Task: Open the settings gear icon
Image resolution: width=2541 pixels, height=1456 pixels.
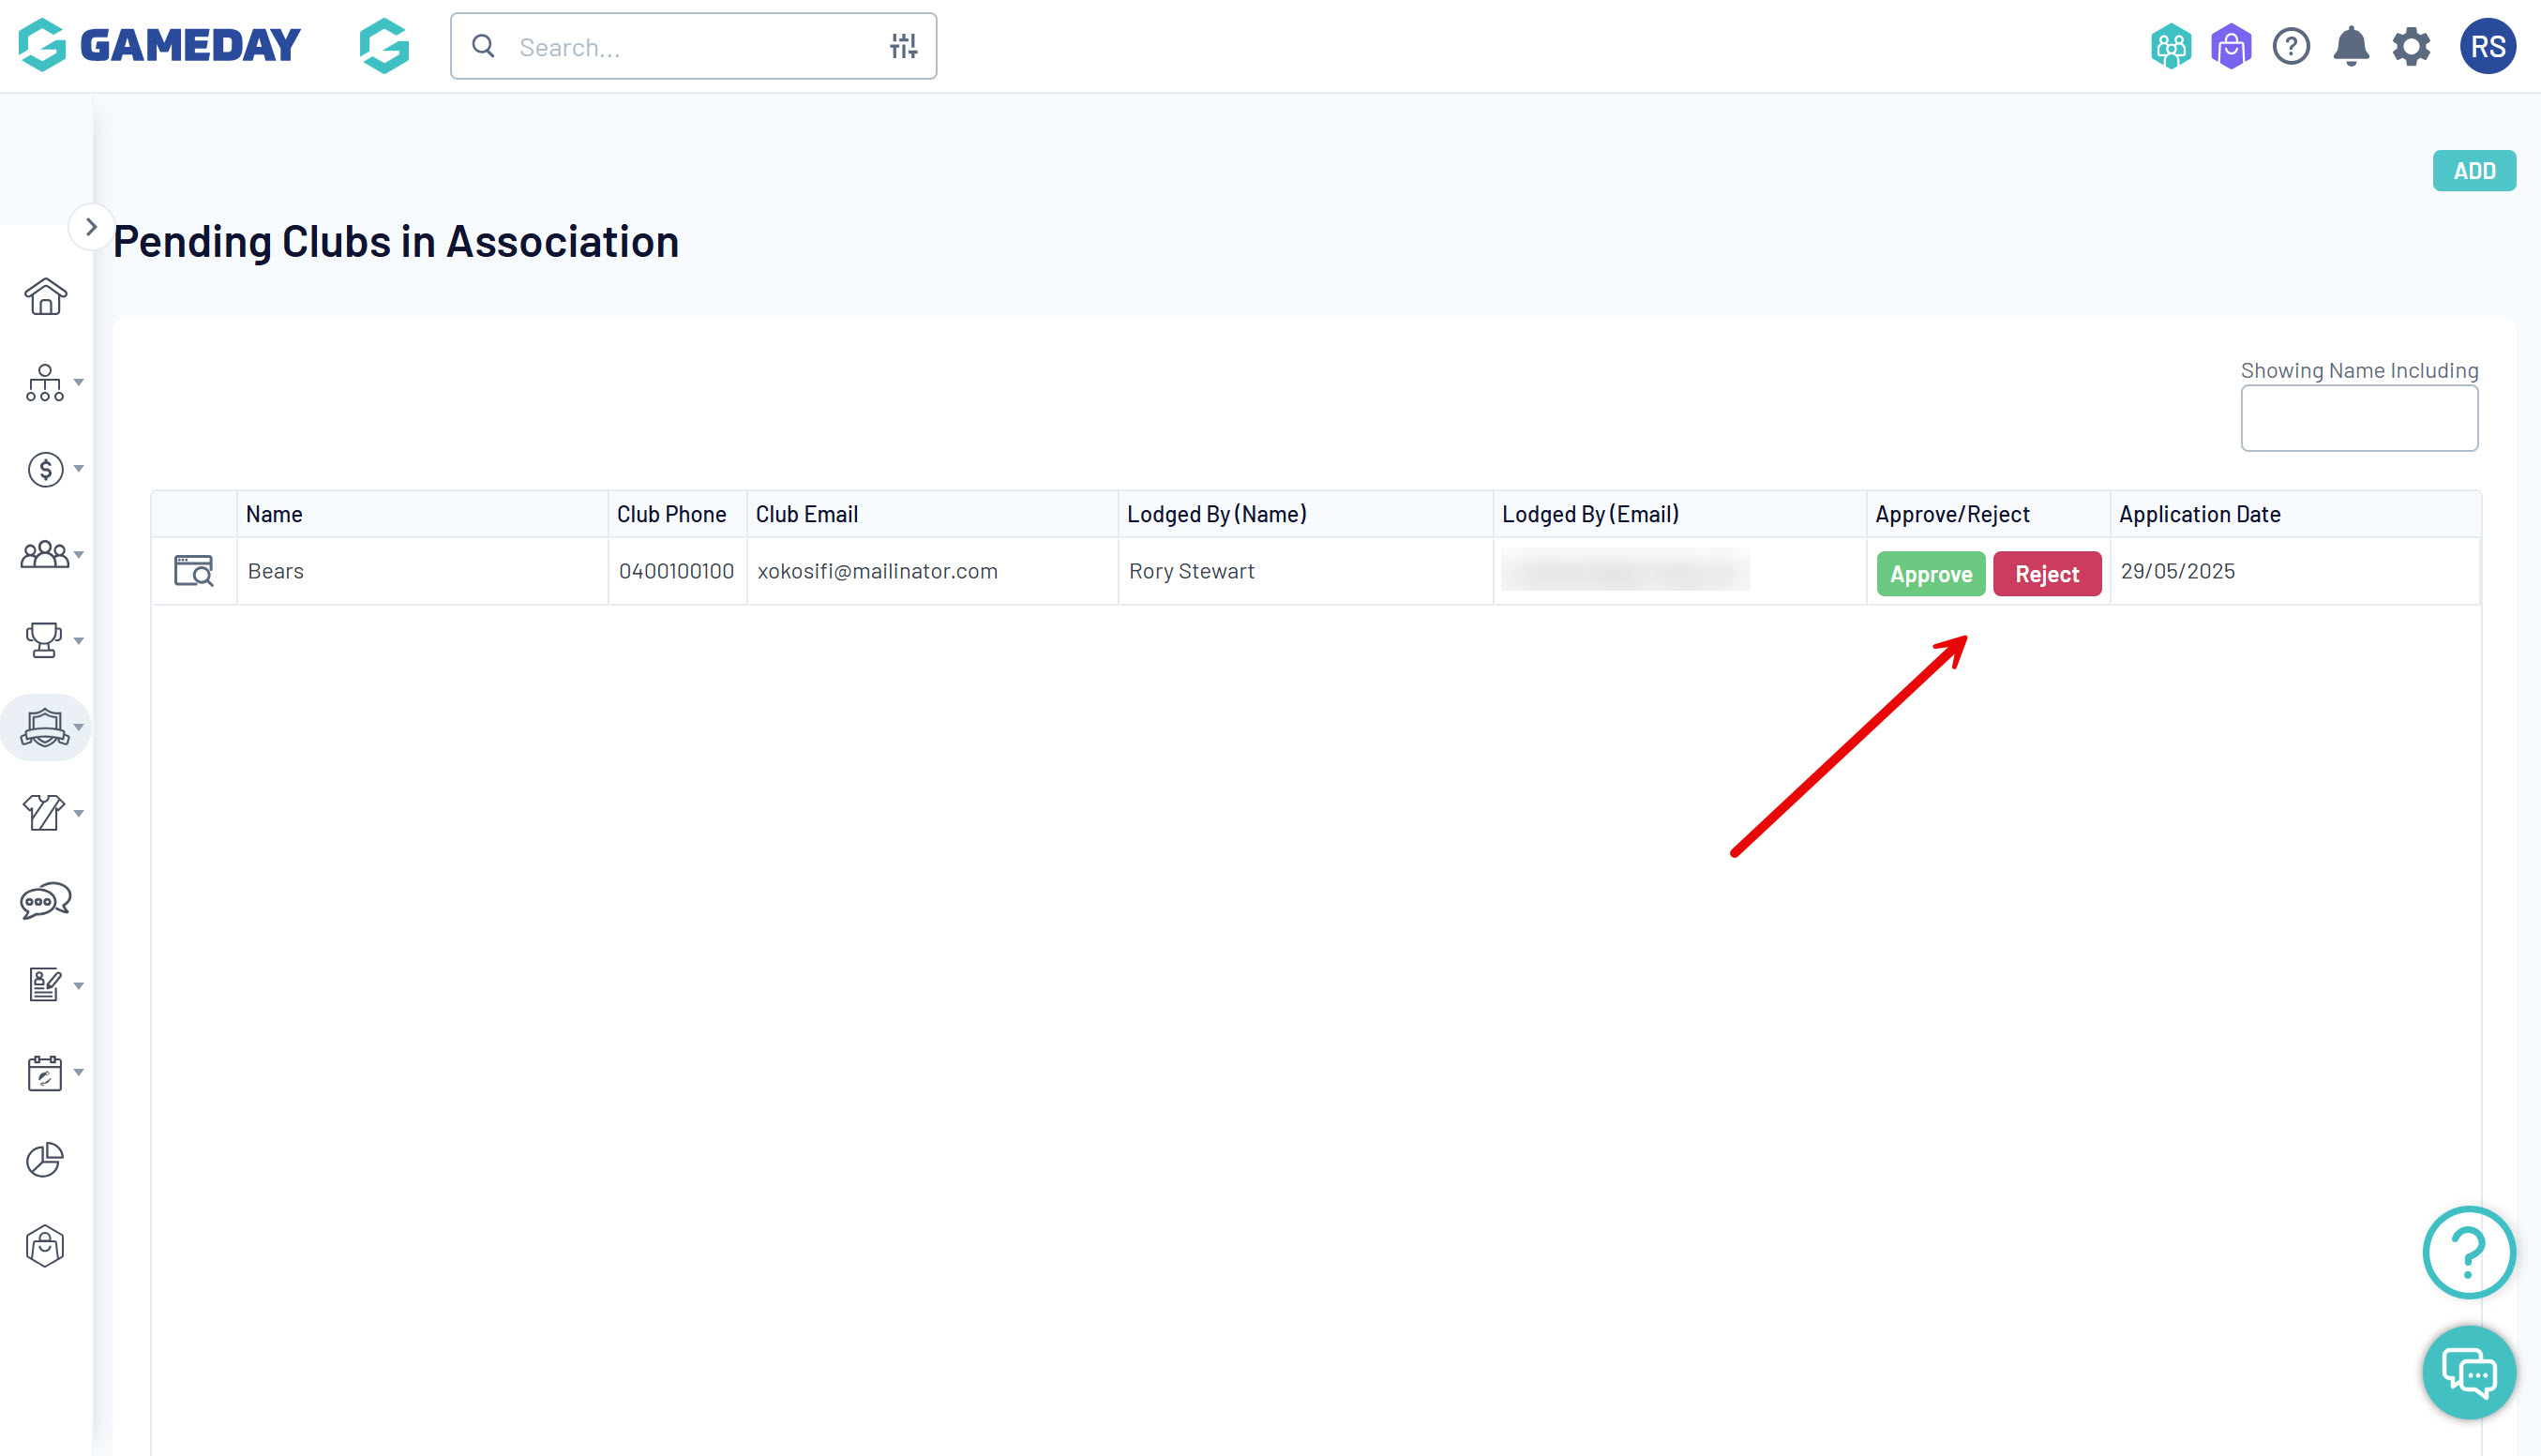Action: [x=2411, y=46]
